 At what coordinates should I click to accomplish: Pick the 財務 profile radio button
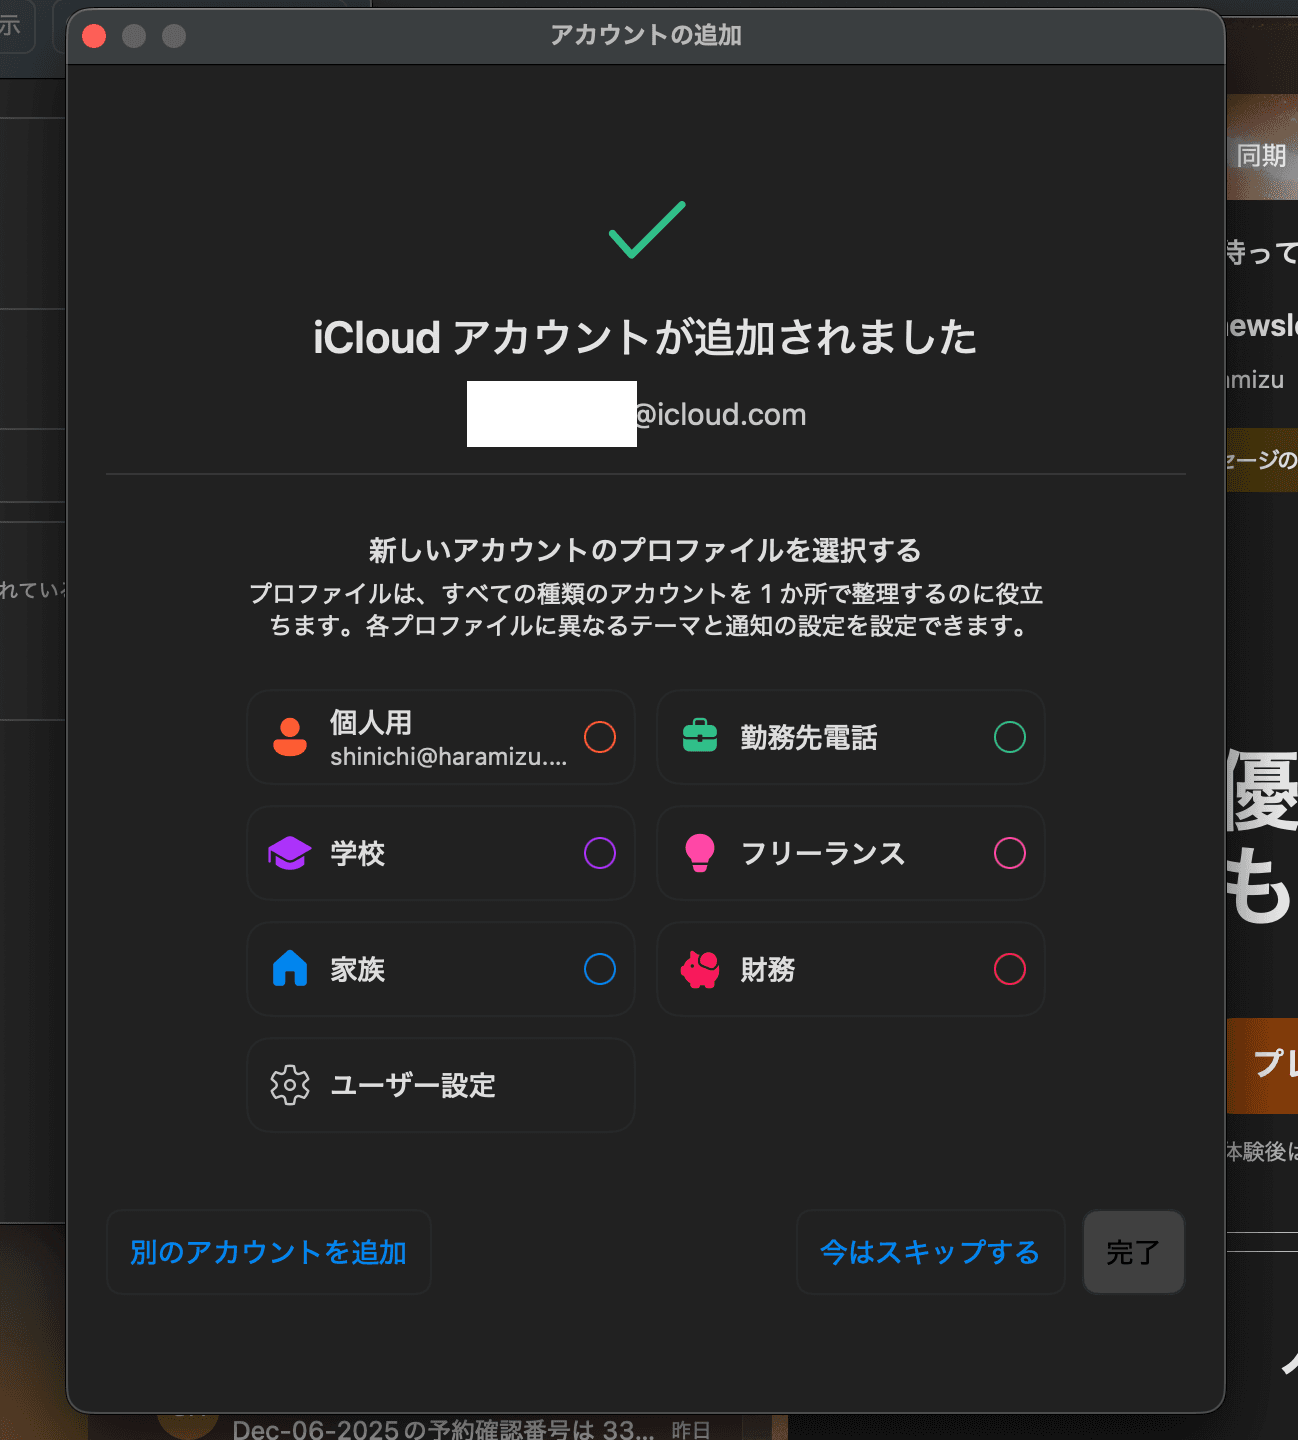click(1010, 969)
